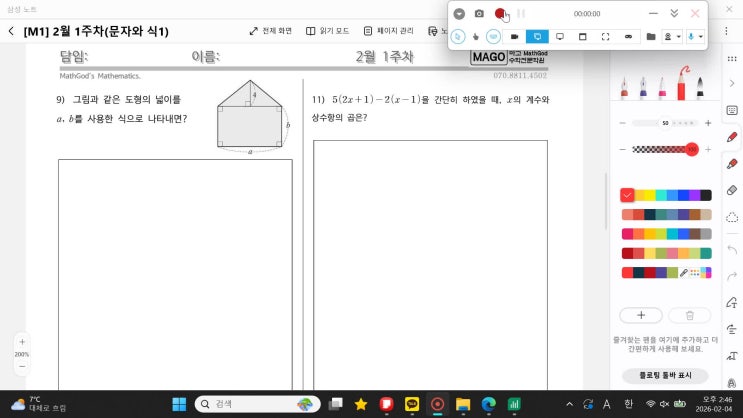Open the Windows Start menu

179,404
